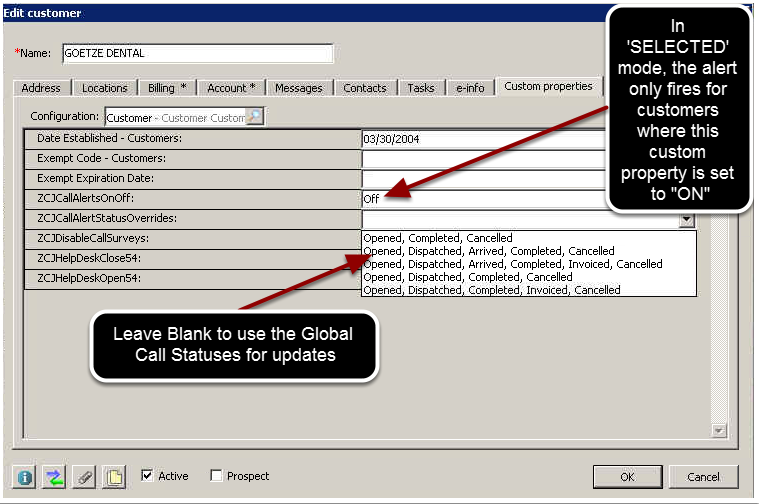Image resolution: width=759 pixels, height=504 pixels.
Task: Click the attachment paperclip icon
Action: [84, 477]
